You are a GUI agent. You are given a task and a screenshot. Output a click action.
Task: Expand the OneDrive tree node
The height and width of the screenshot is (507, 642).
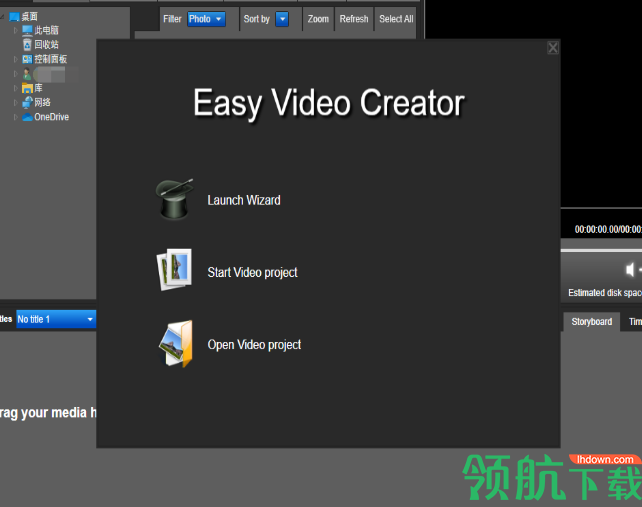[16, 117]
